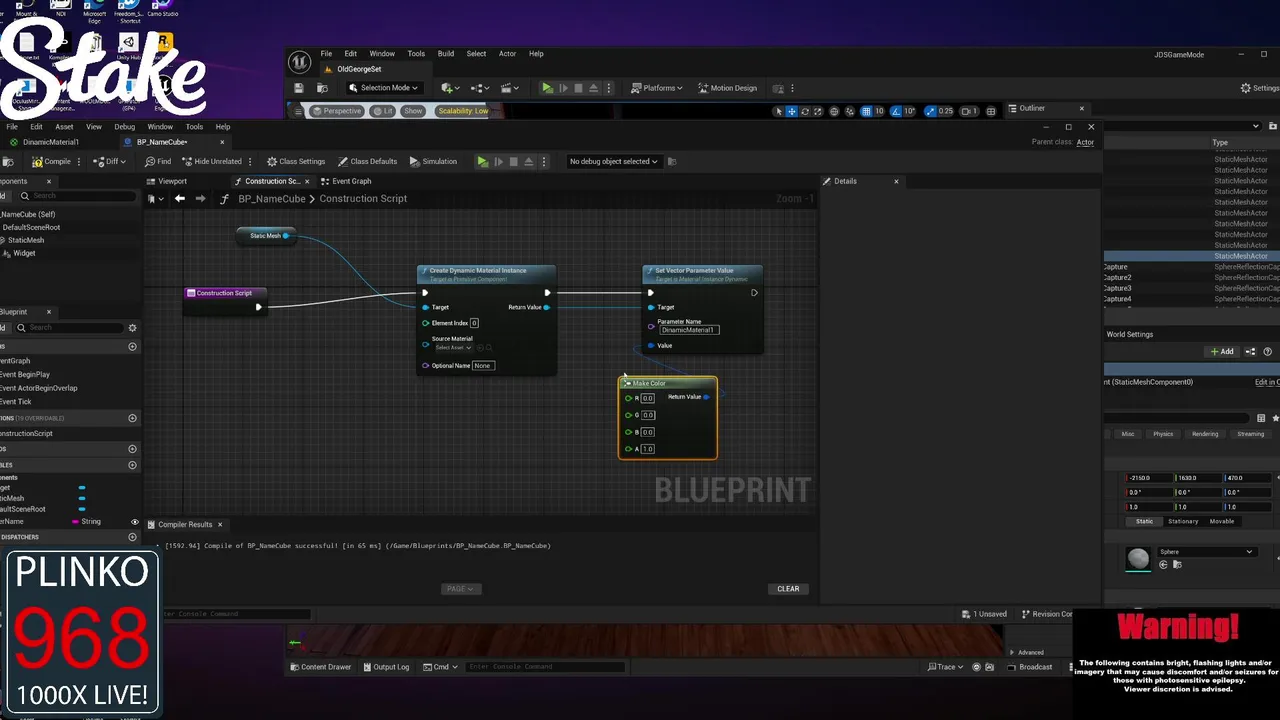Add a new graph via plus icon
Image resolution: width=1280 pixels, height=720 pixels.
[132, 346]
